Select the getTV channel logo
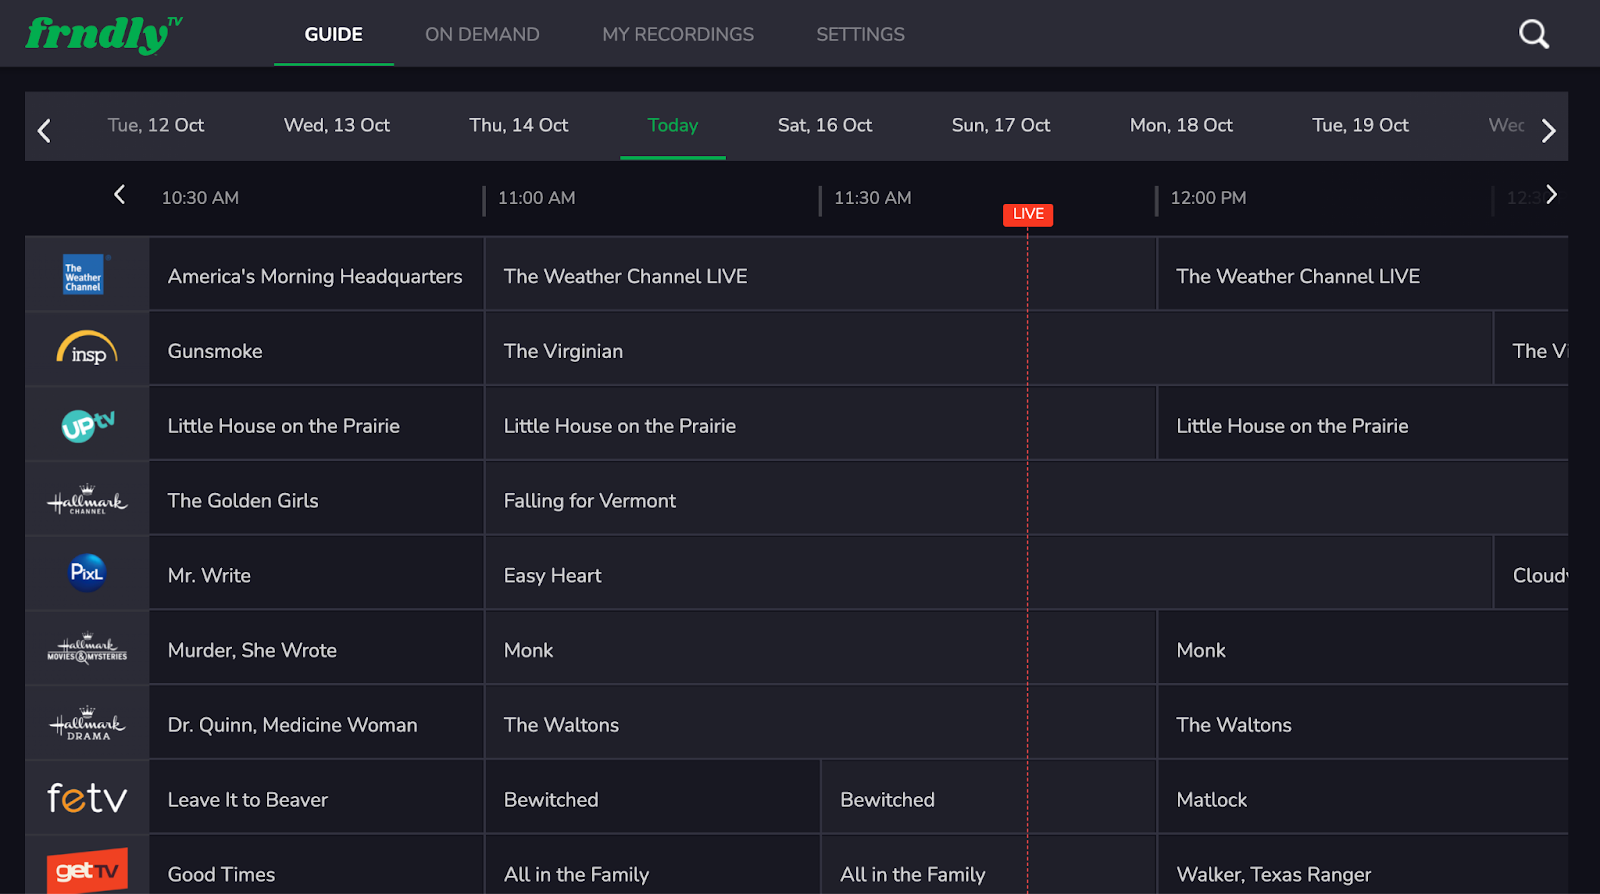1600x894 pixels. point(87,870)
